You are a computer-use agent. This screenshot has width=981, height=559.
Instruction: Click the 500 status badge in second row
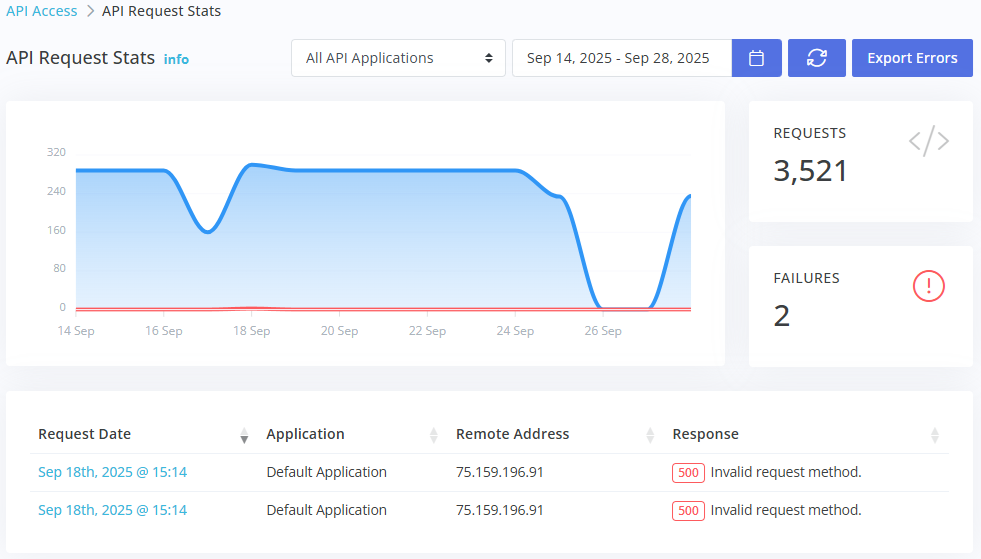coord(689,511)
